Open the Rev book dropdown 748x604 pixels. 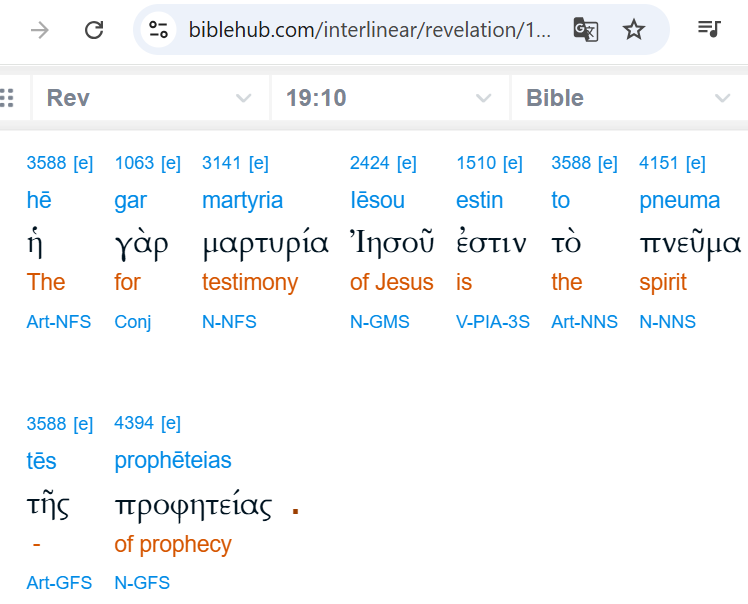[150, 98]
